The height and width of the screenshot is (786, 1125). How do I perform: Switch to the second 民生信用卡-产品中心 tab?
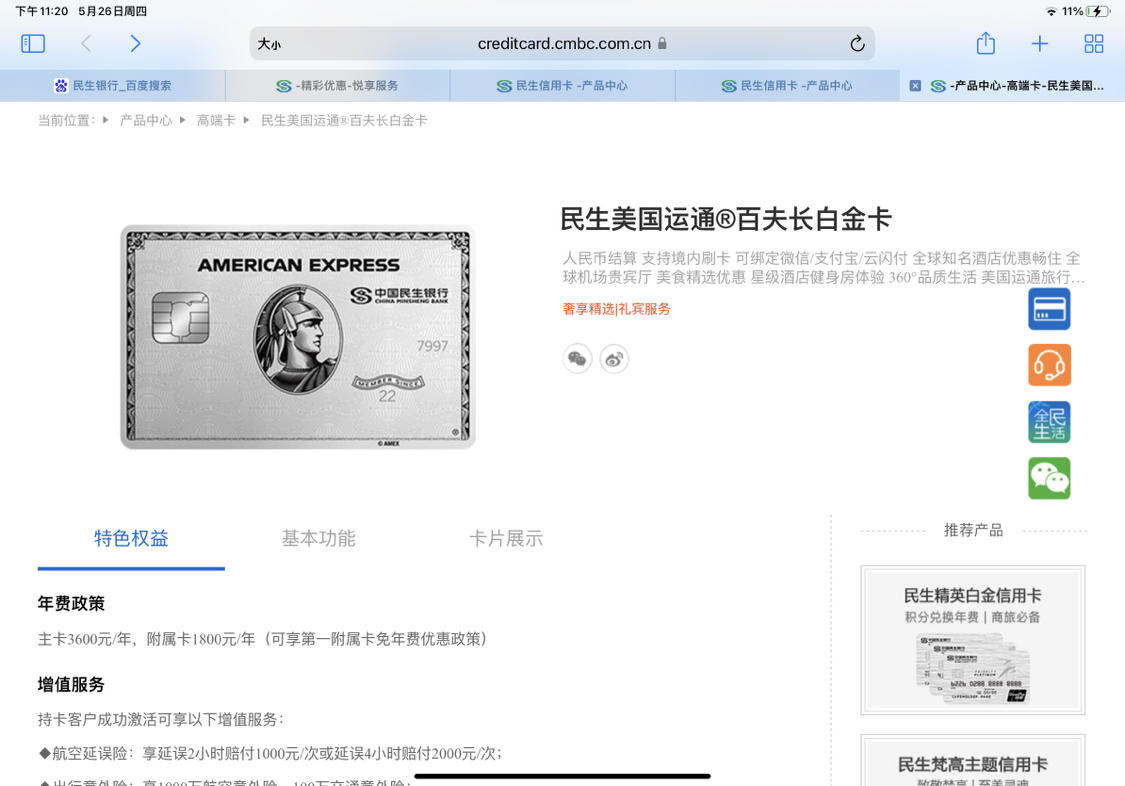788,85
